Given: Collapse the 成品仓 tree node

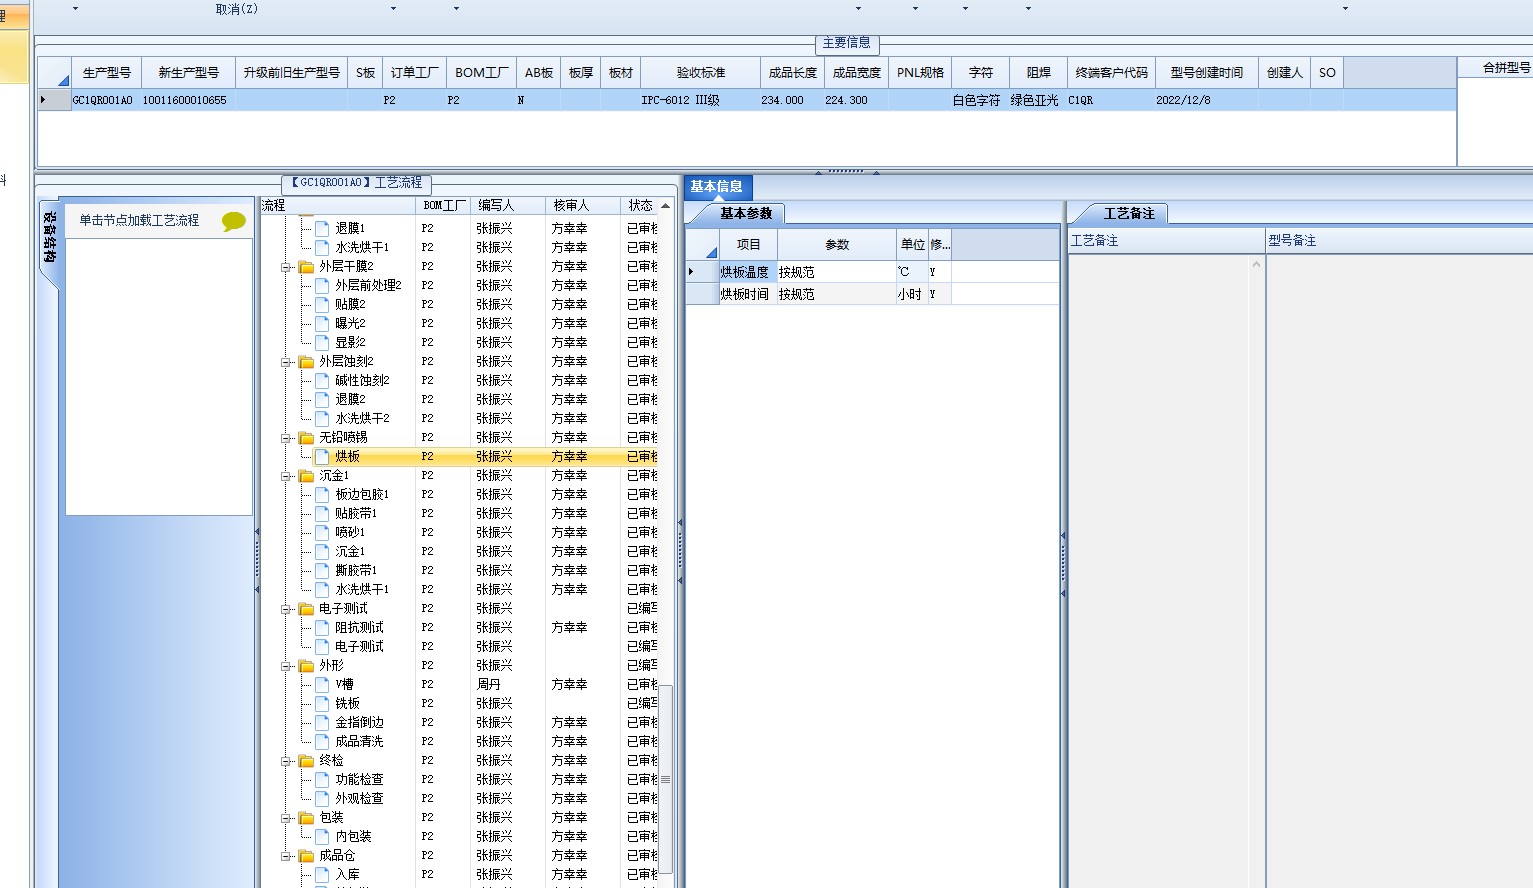Looking at the screenshot, I should (286, 856).
